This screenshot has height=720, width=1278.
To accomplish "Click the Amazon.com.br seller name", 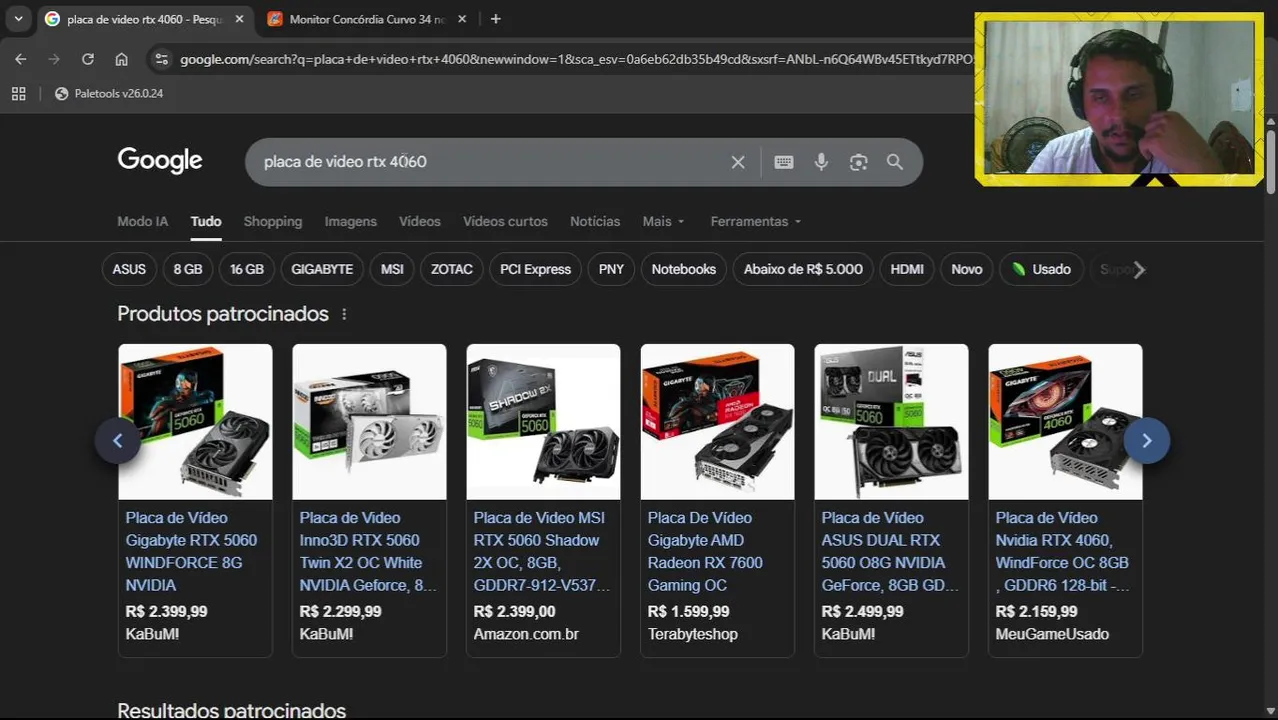I will pos(526,634).
